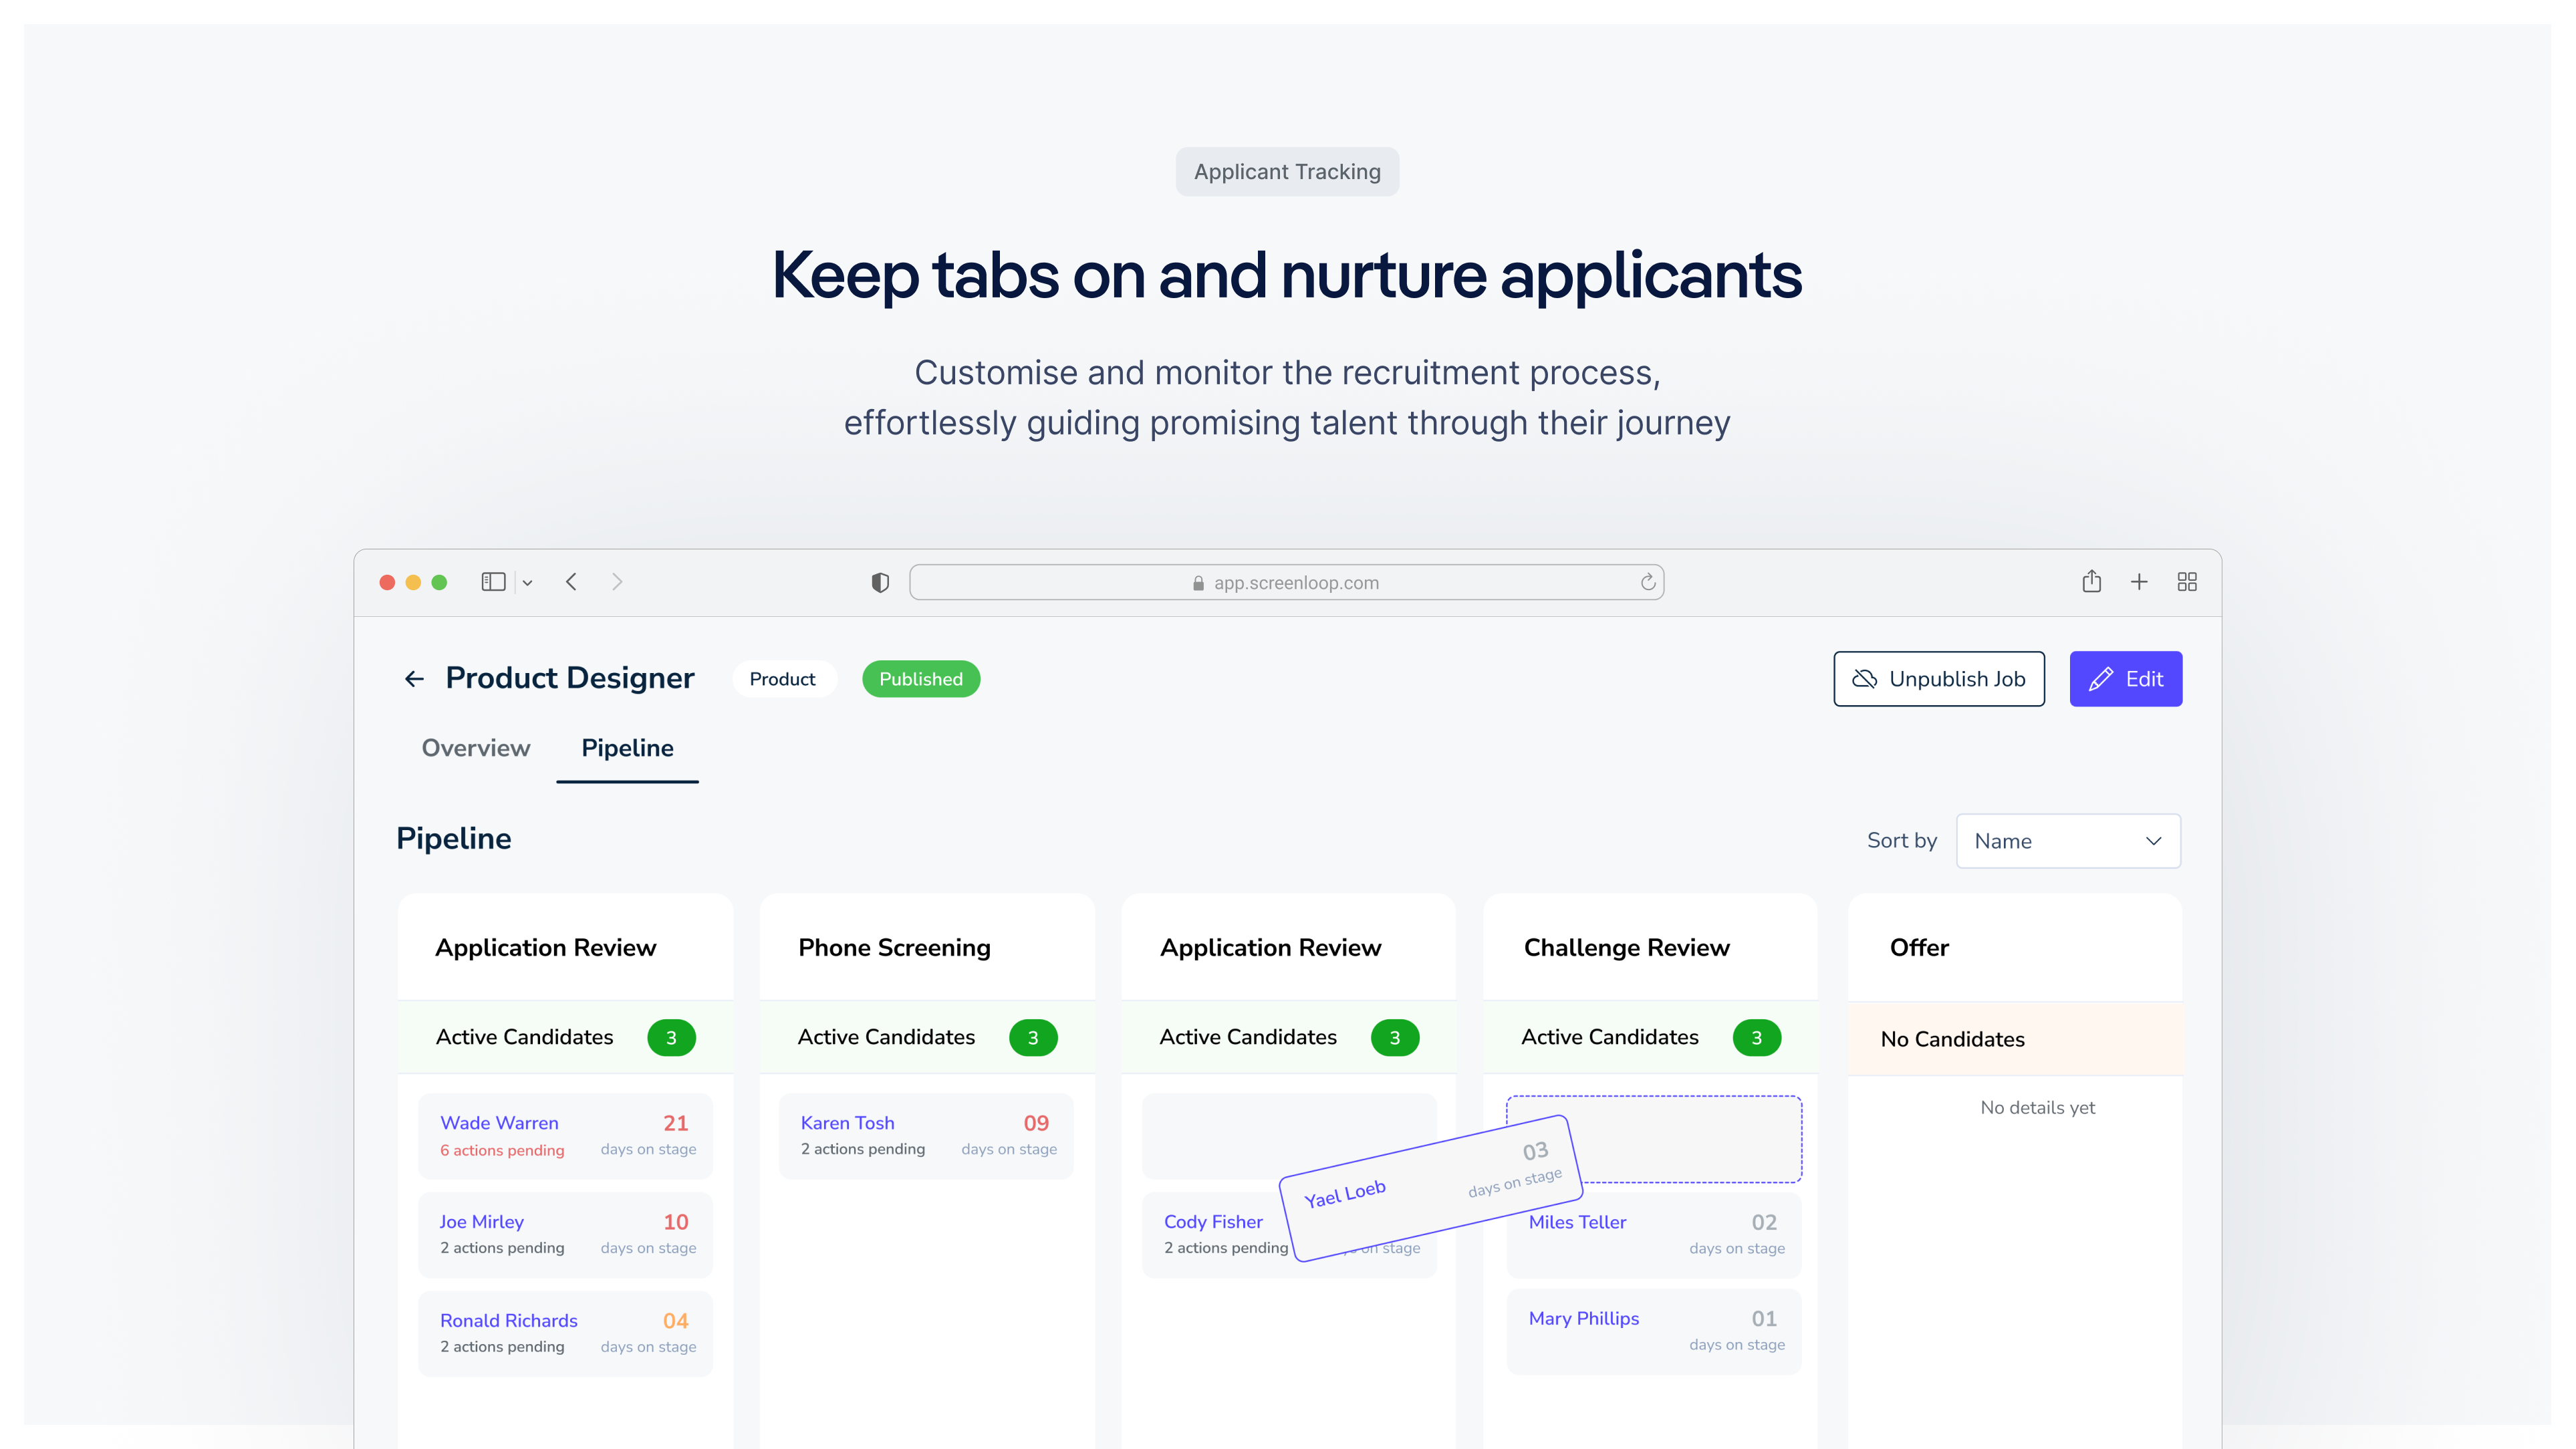Select the Pipeline tab
The image size is (2576, 1449).
click(x=627, y=748)
